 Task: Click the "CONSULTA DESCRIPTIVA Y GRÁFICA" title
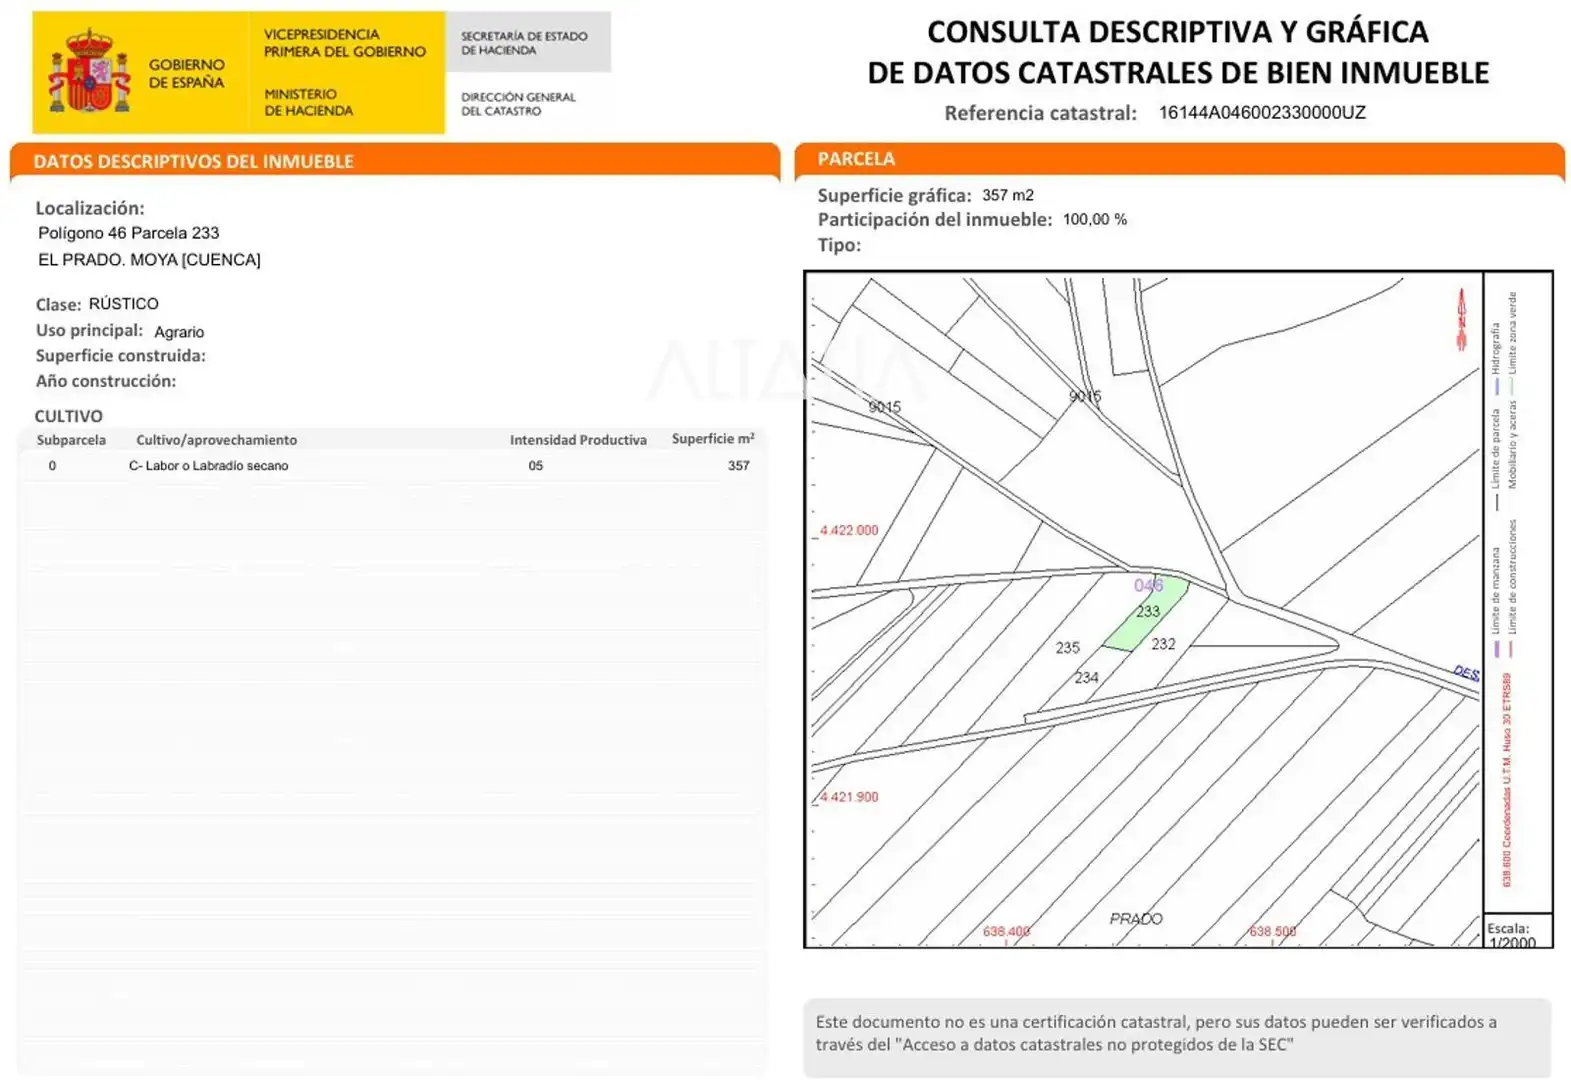coord(1178,32)
